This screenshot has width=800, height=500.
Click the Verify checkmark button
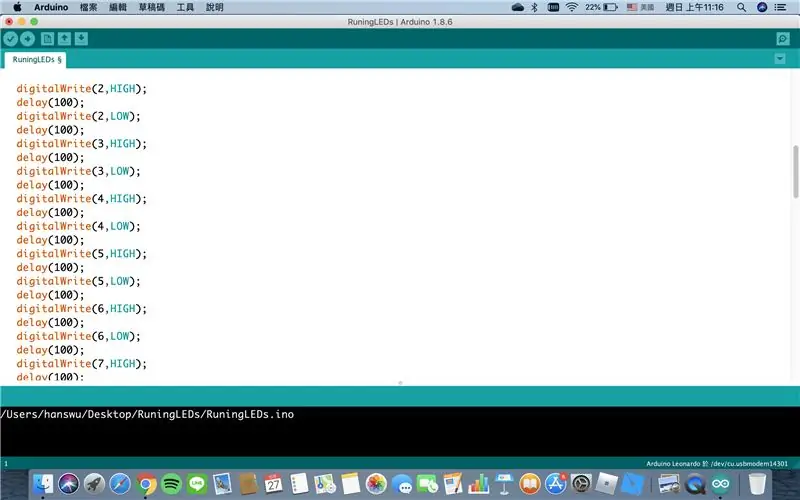point(11,39)
